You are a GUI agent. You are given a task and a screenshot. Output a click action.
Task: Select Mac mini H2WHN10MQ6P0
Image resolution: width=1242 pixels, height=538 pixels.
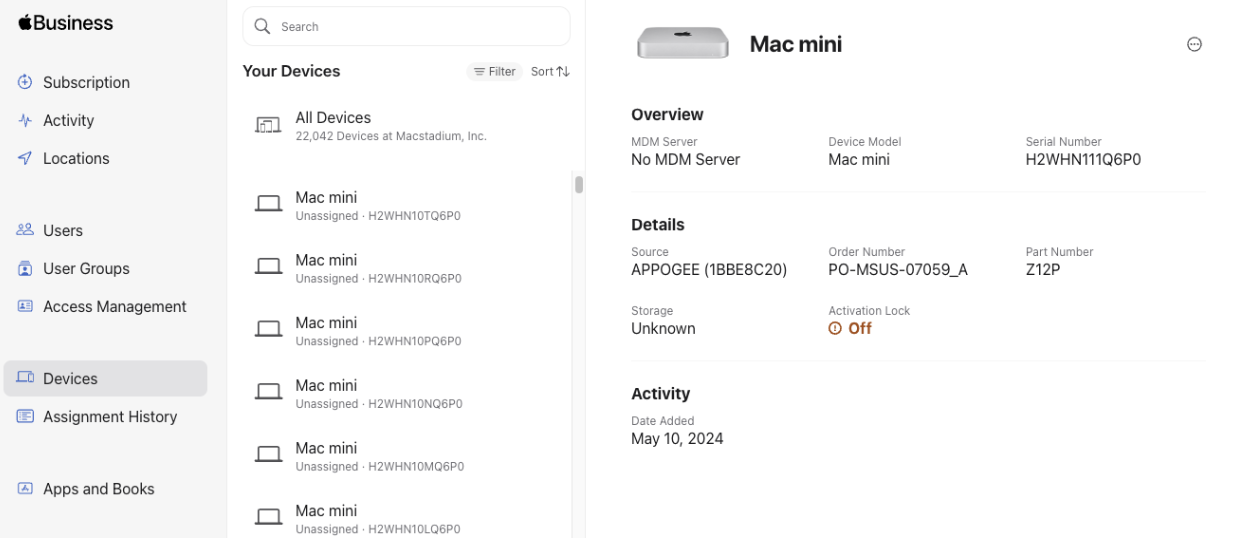tap(406, 455)
